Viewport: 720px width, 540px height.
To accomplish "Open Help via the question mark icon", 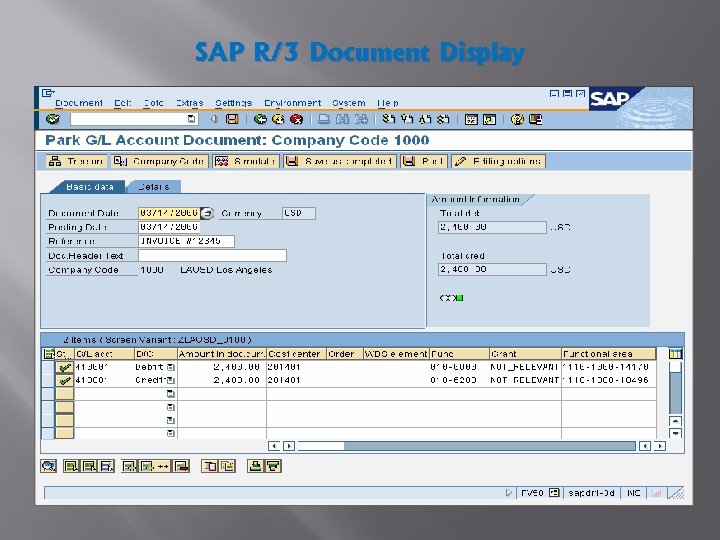I will tap(517, 119).
